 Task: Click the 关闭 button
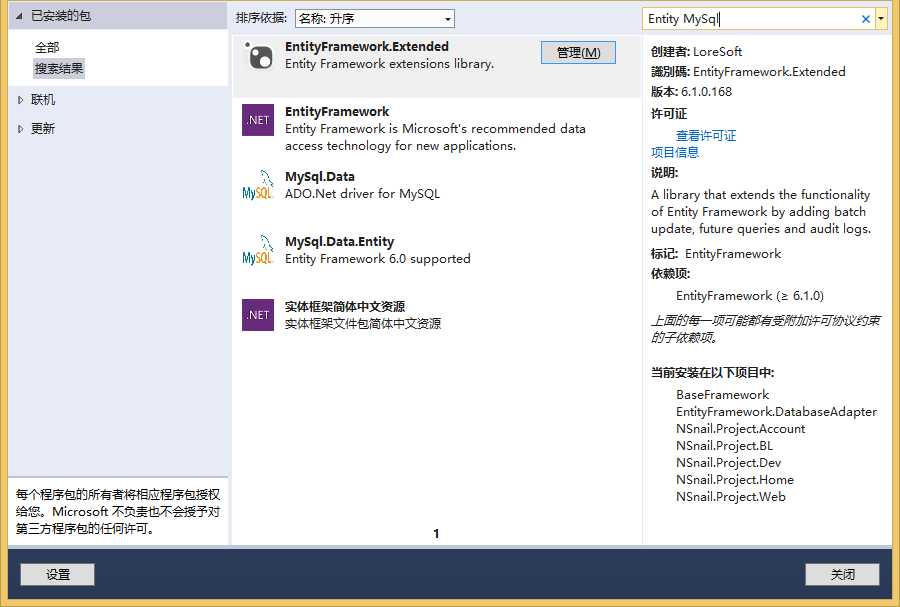[x=842, y=574]
